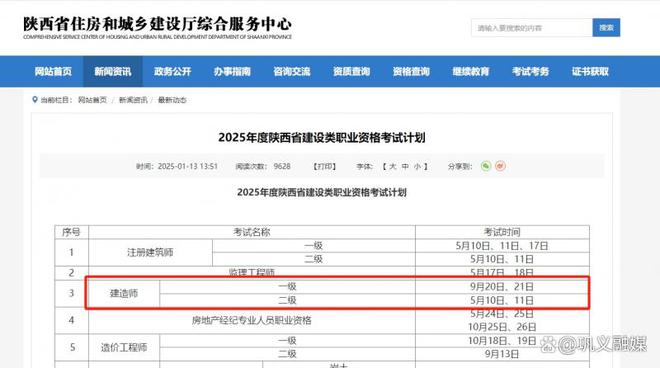Open the 新闻资讯 navigation item
The image size is (660, 368).
112,72
